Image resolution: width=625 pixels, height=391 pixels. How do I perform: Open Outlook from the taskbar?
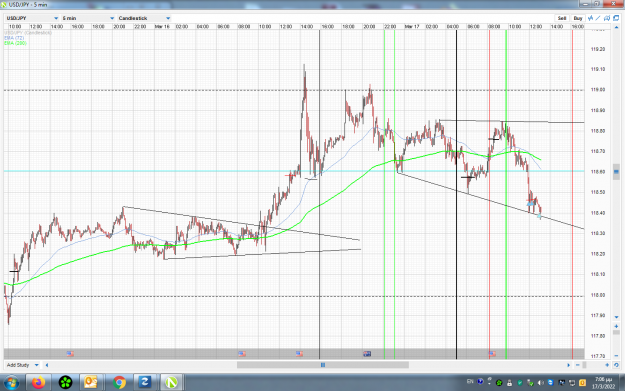[91, 383]
